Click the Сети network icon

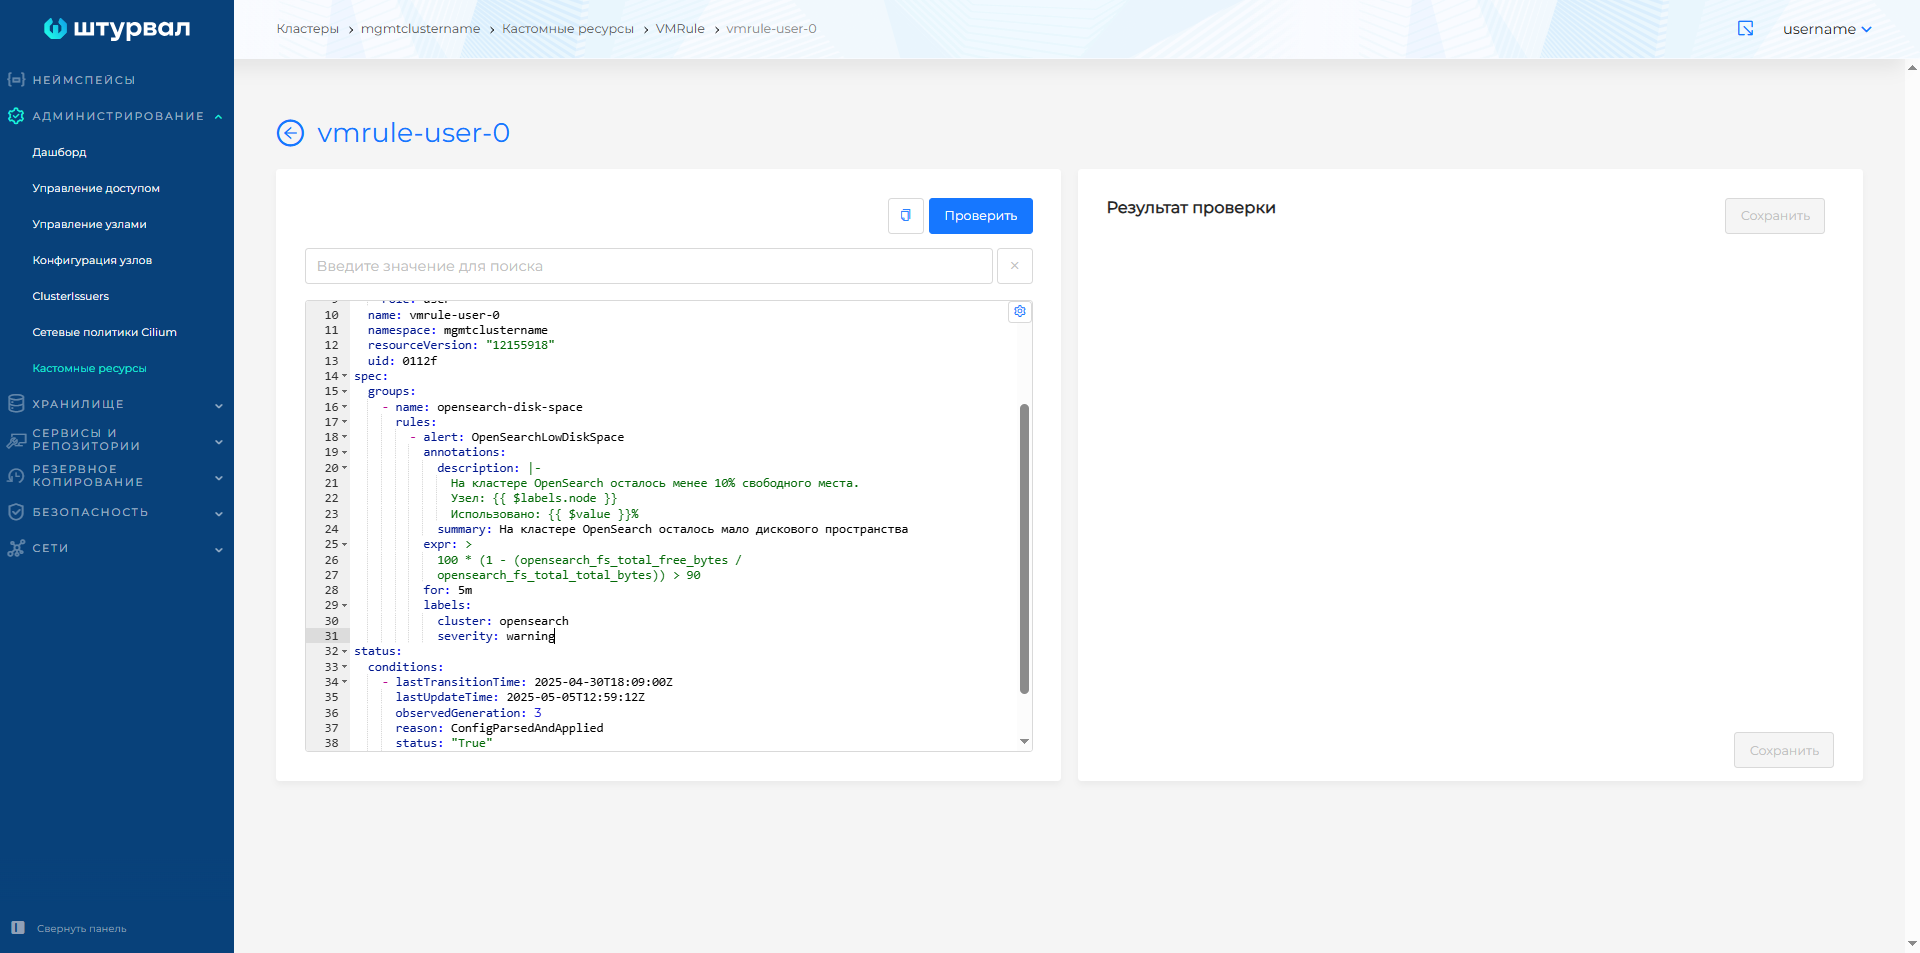coord(16,548)
